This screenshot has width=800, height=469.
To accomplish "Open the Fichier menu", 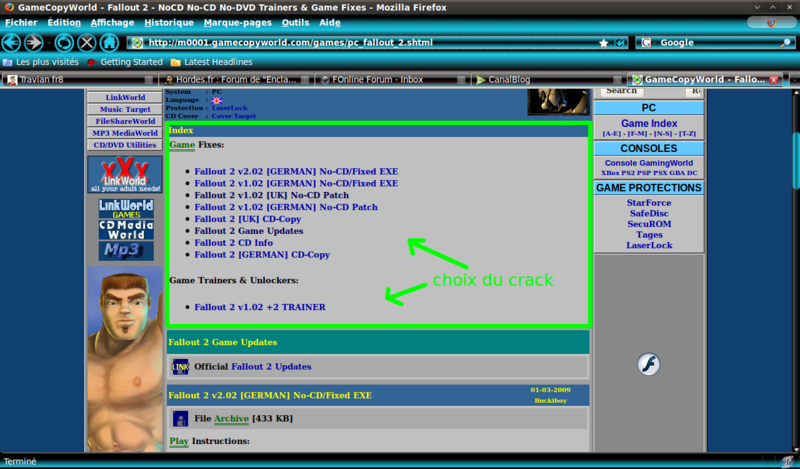I will pos(21,22).
